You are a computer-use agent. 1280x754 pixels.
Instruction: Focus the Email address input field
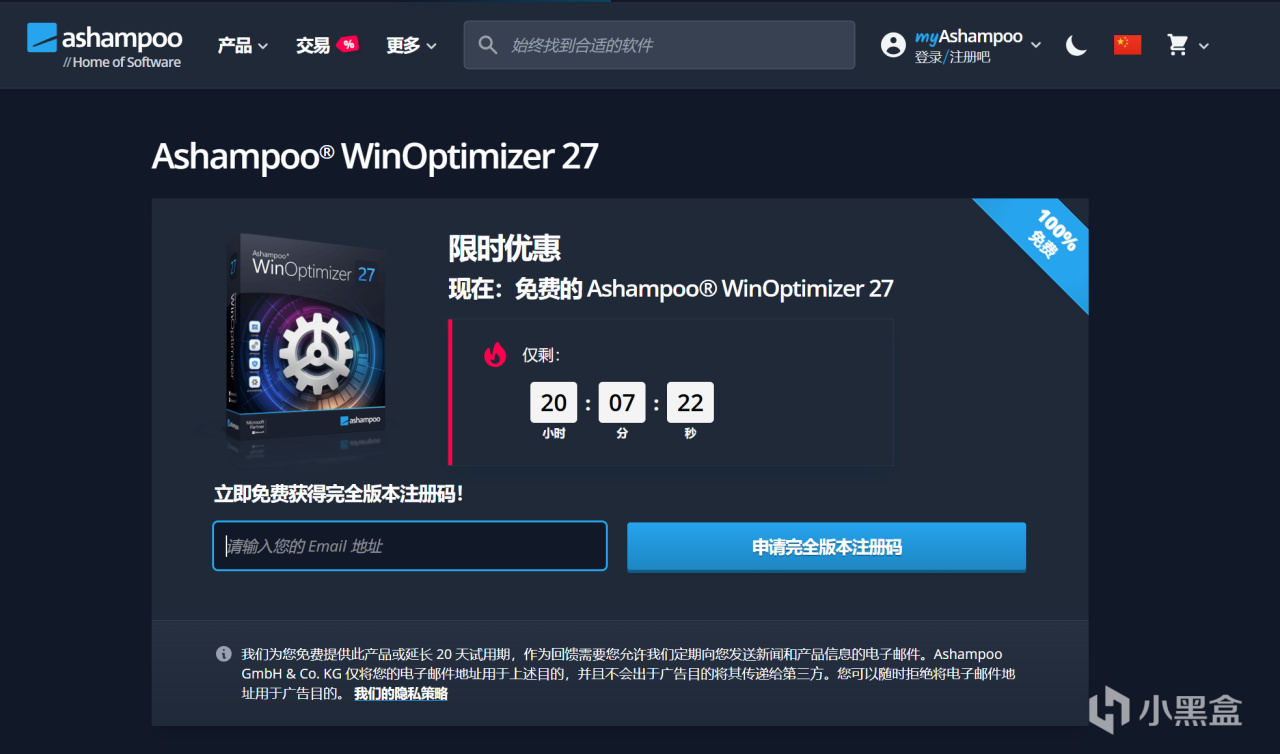click(x=410, y=546)
